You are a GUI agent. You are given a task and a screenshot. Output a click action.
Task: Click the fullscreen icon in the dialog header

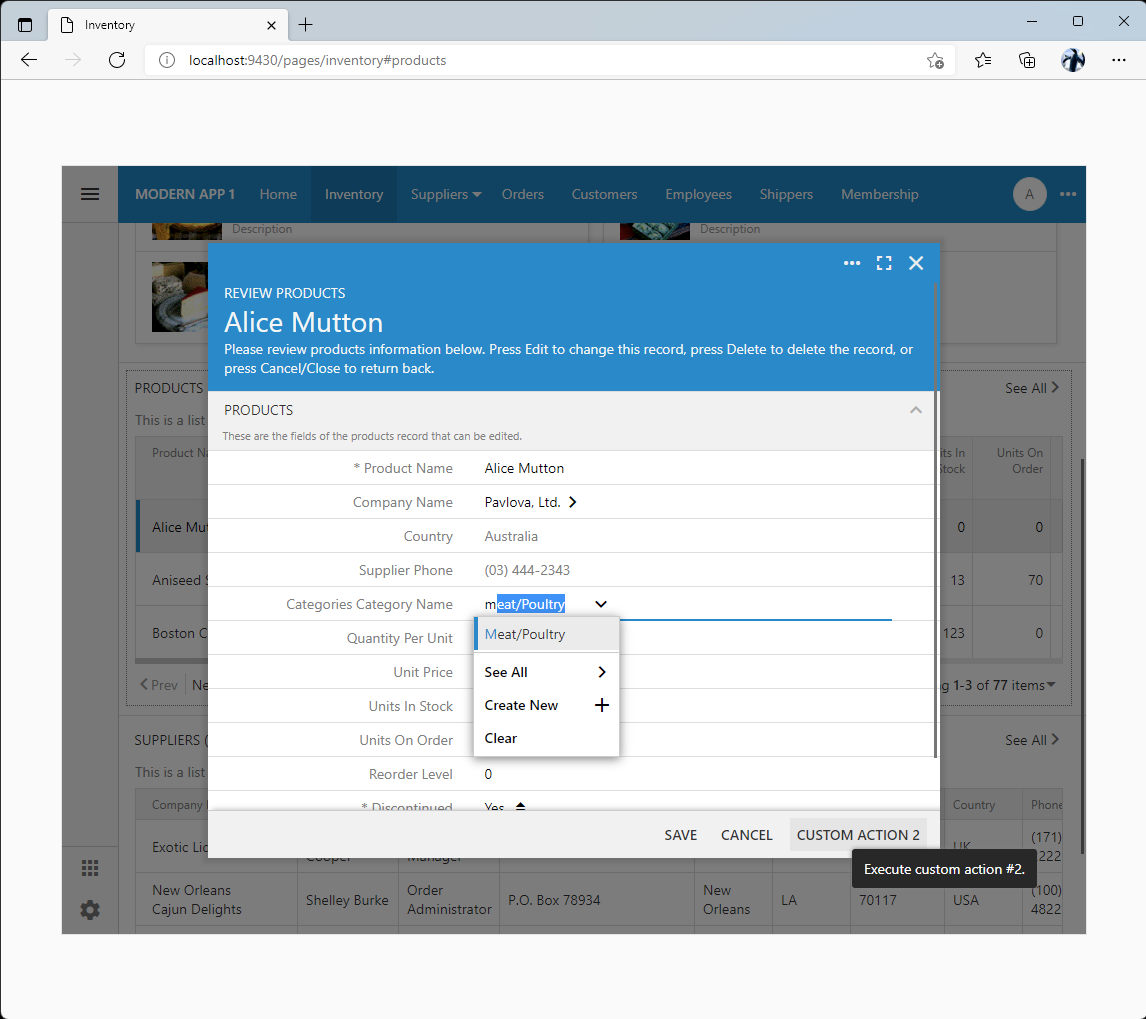[884, 263]
